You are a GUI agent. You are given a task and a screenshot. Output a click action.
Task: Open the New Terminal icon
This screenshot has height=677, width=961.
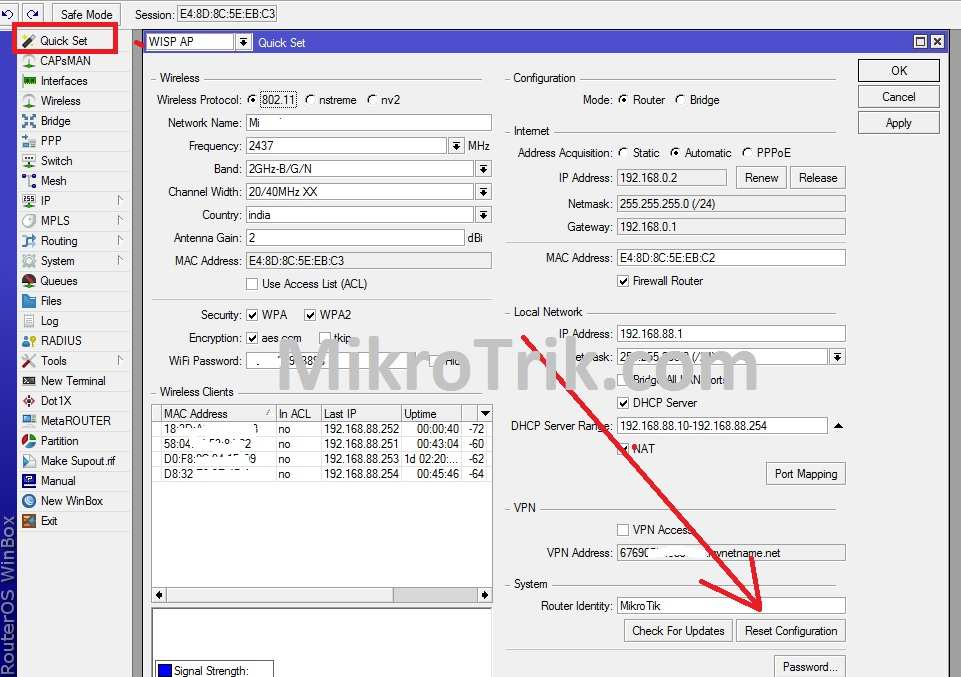[x=29, y=381]
